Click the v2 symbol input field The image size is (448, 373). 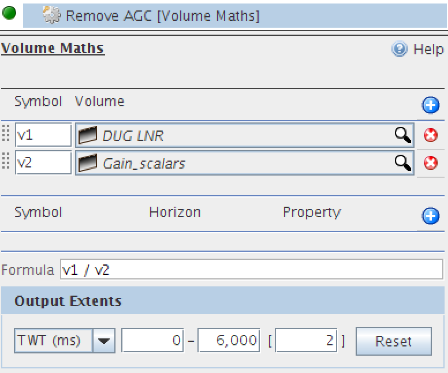(x=43, y=163)
